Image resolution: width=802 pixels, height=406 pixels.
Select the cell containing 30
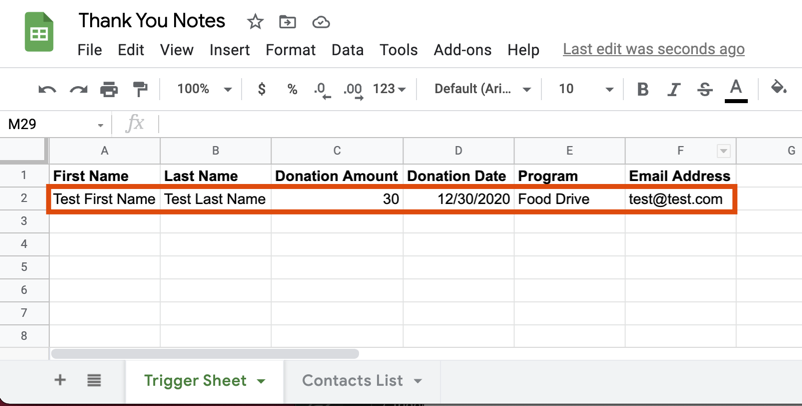click(337, 199)
